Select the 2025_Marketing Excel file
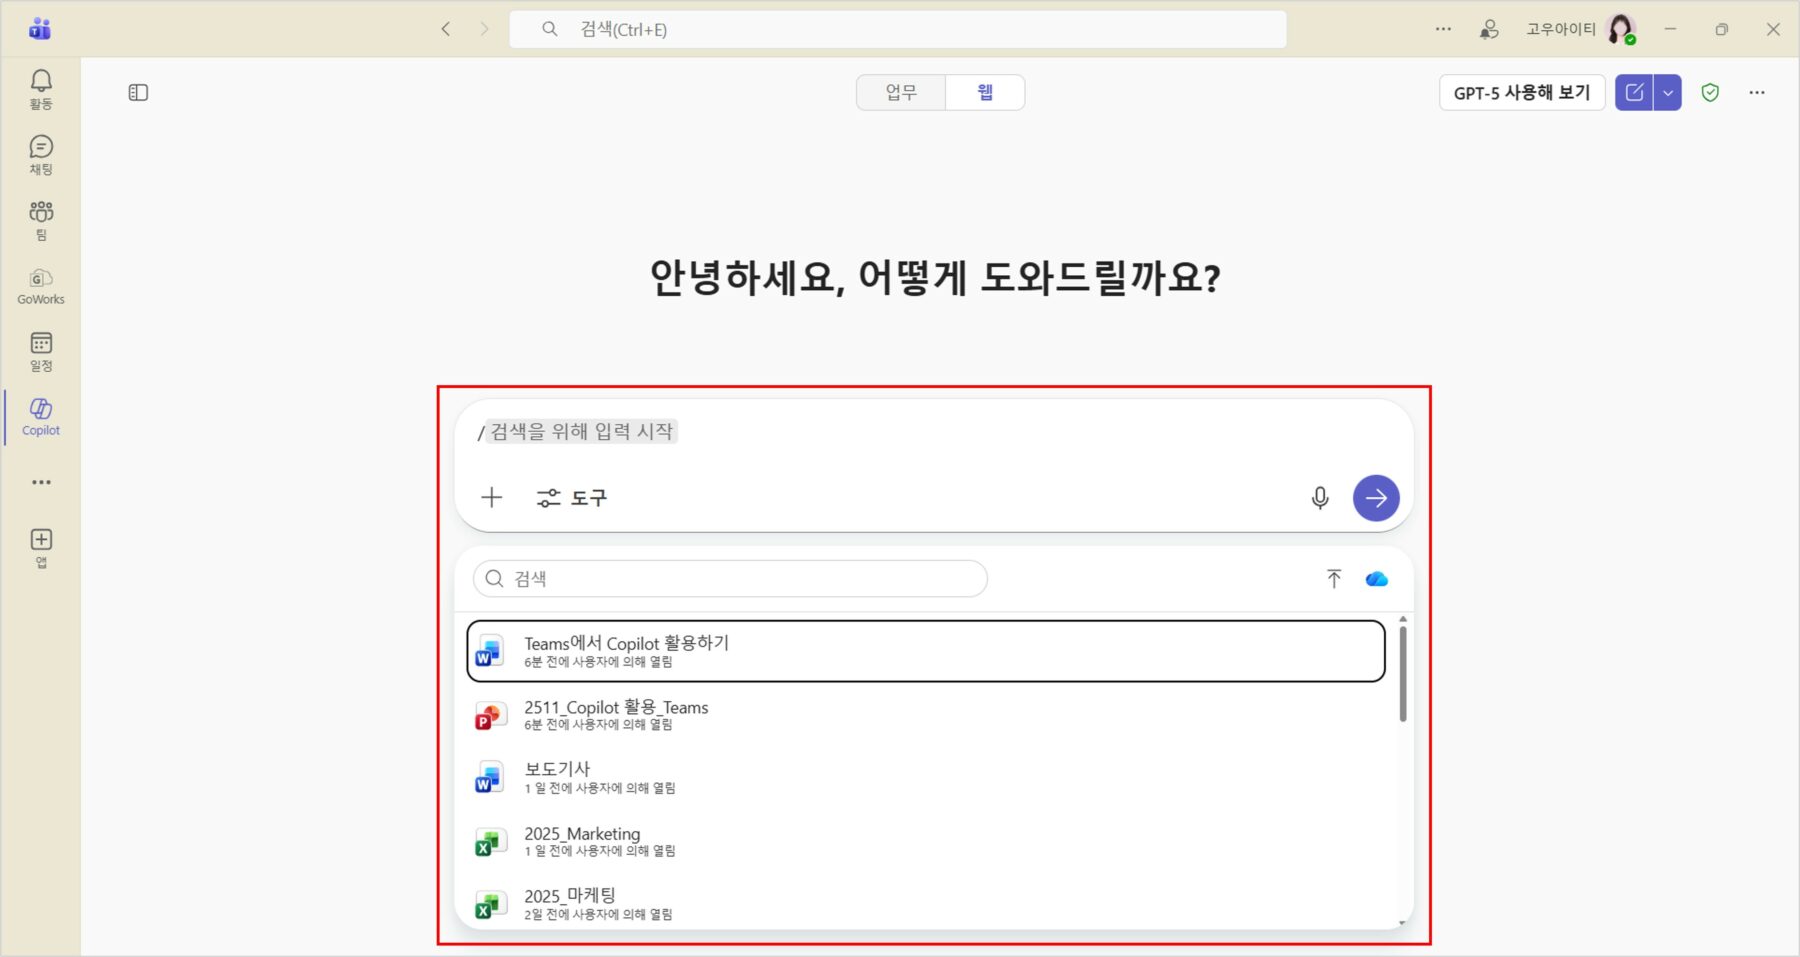The image size is (1800, 957). (x=581, y=841)
